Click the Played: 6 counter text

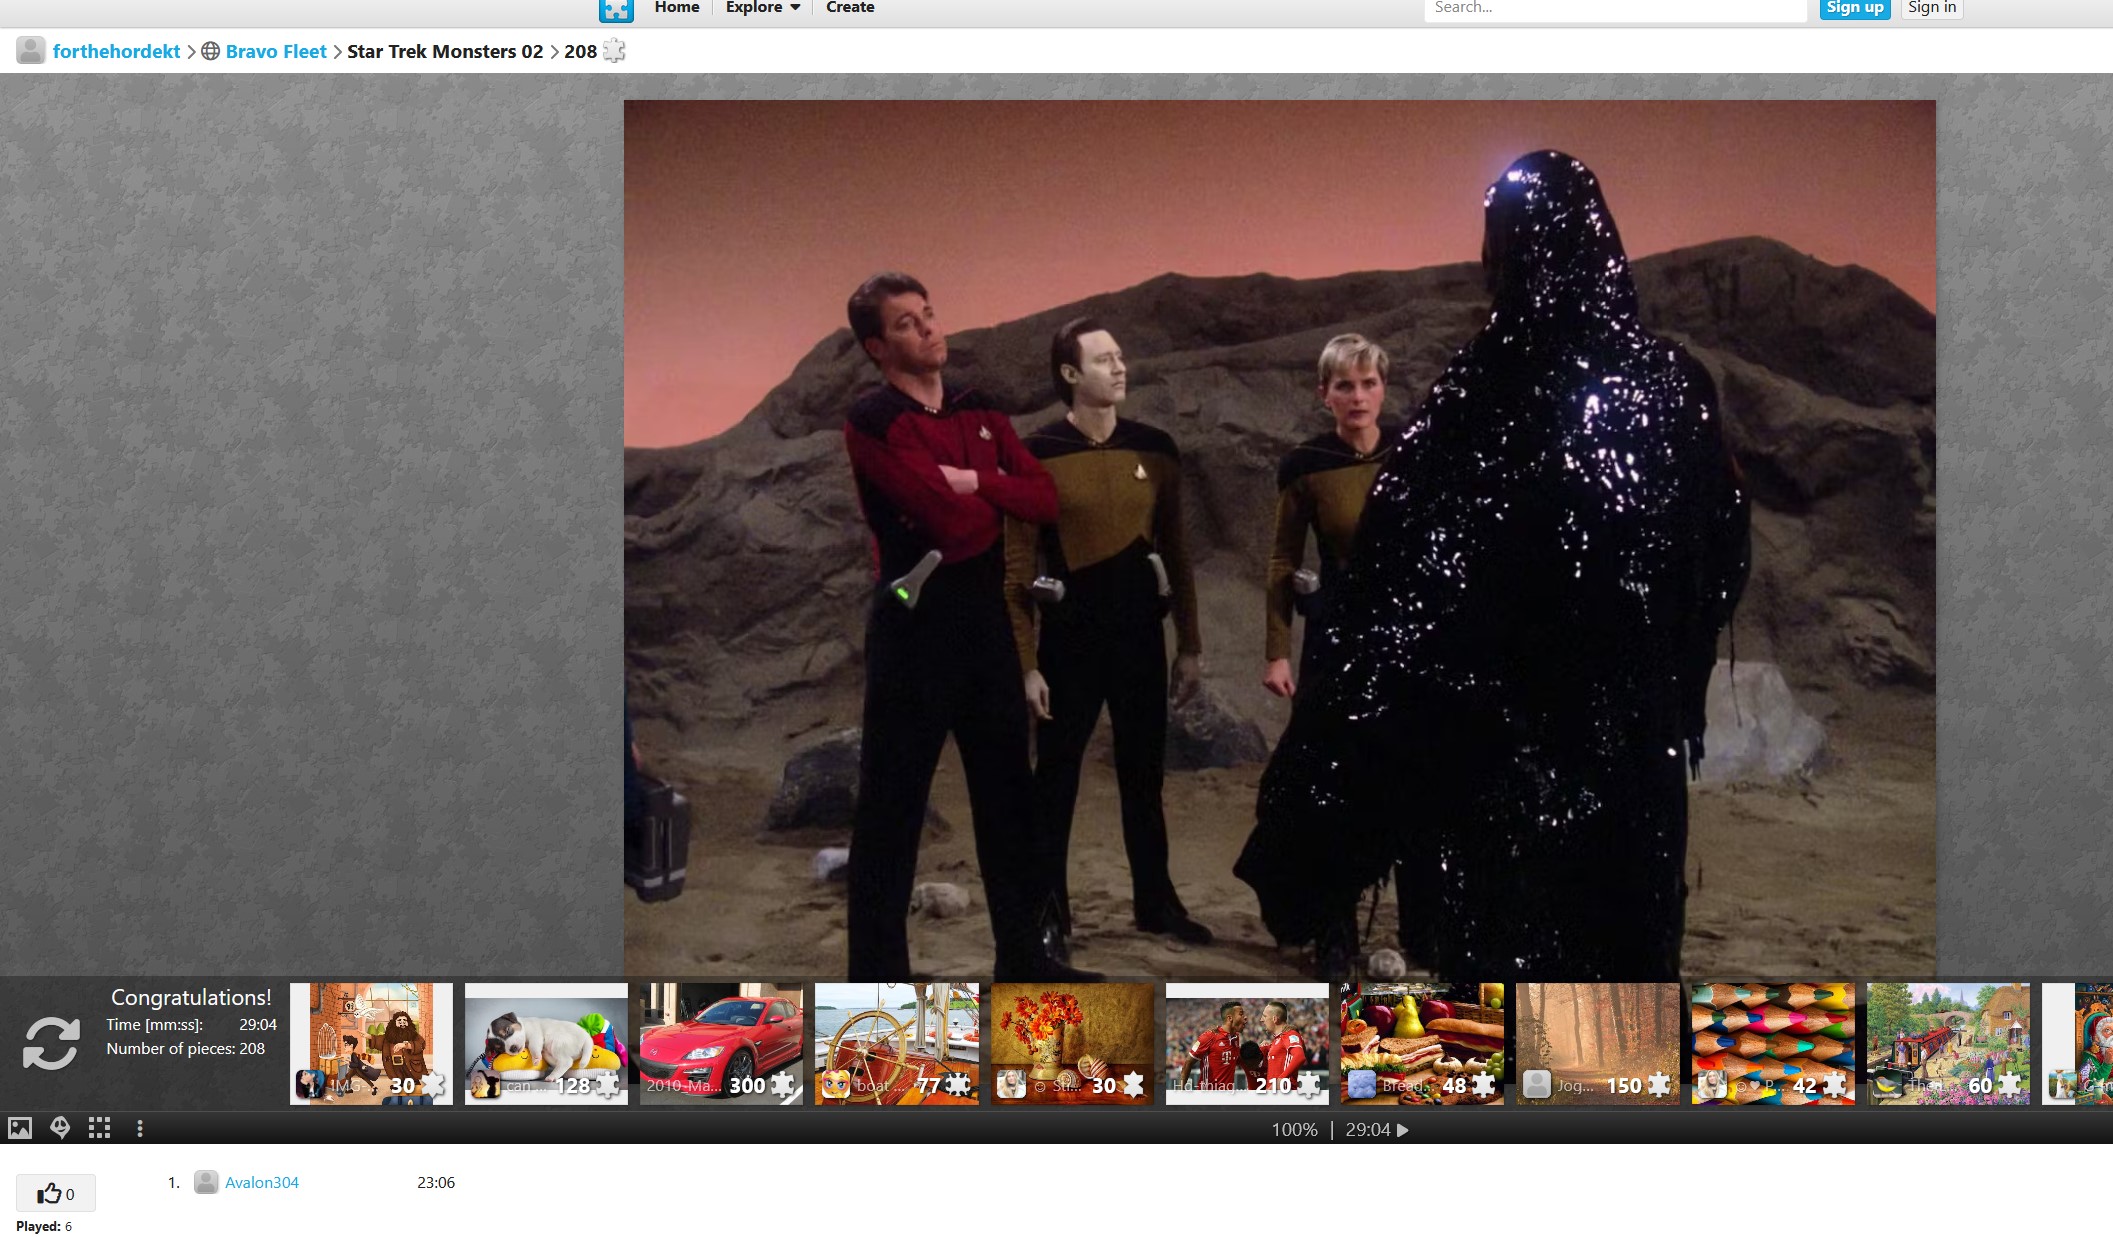tap(44, 1226)
